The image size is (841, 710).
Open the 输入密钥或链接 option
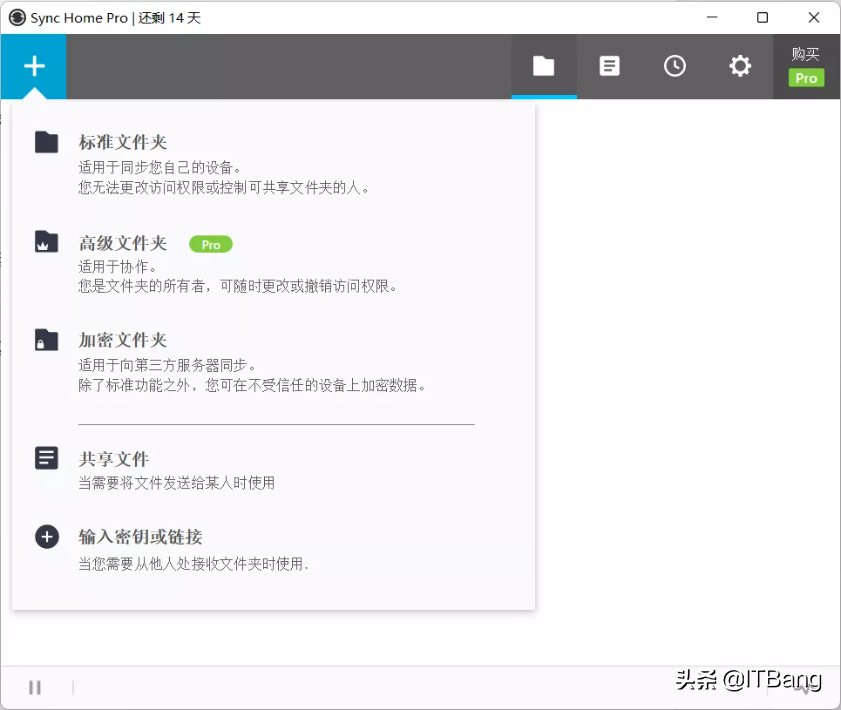(141, 537)
